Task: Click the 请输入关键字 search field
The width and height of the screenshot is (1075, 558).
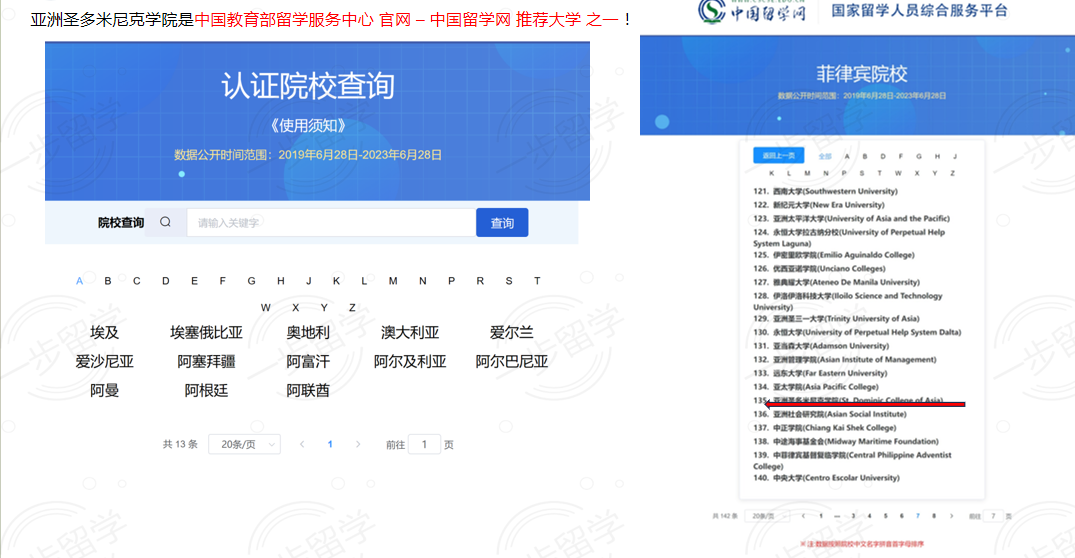Action: click(331, 223)
